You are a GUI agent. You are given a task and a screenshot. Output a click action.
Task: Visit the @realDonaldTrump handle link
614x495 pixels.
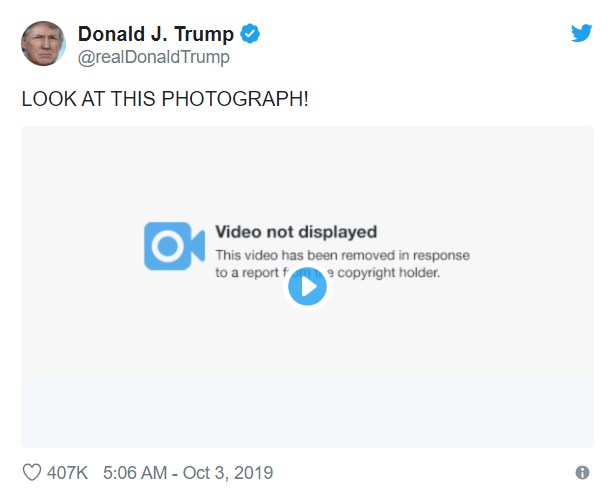click(153, 57)
